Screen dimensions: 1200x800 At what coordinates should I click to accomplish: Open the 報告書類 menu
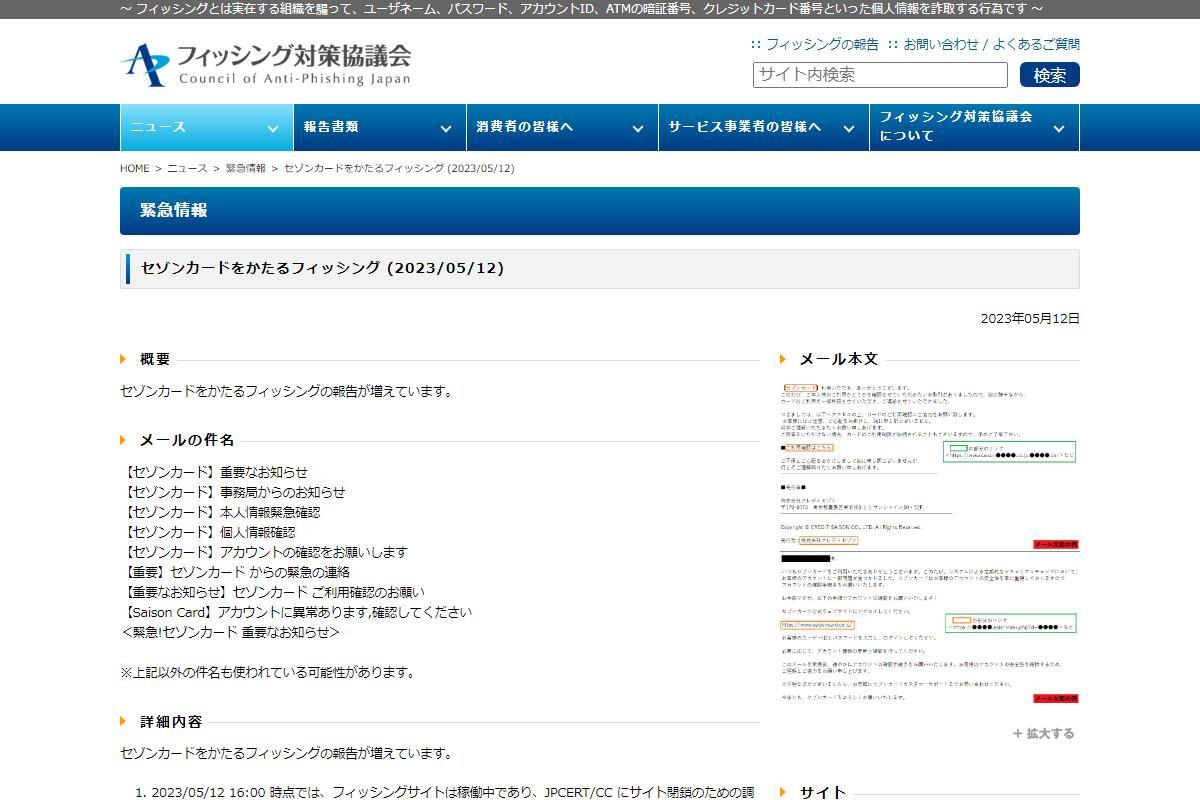coord(379,127)
